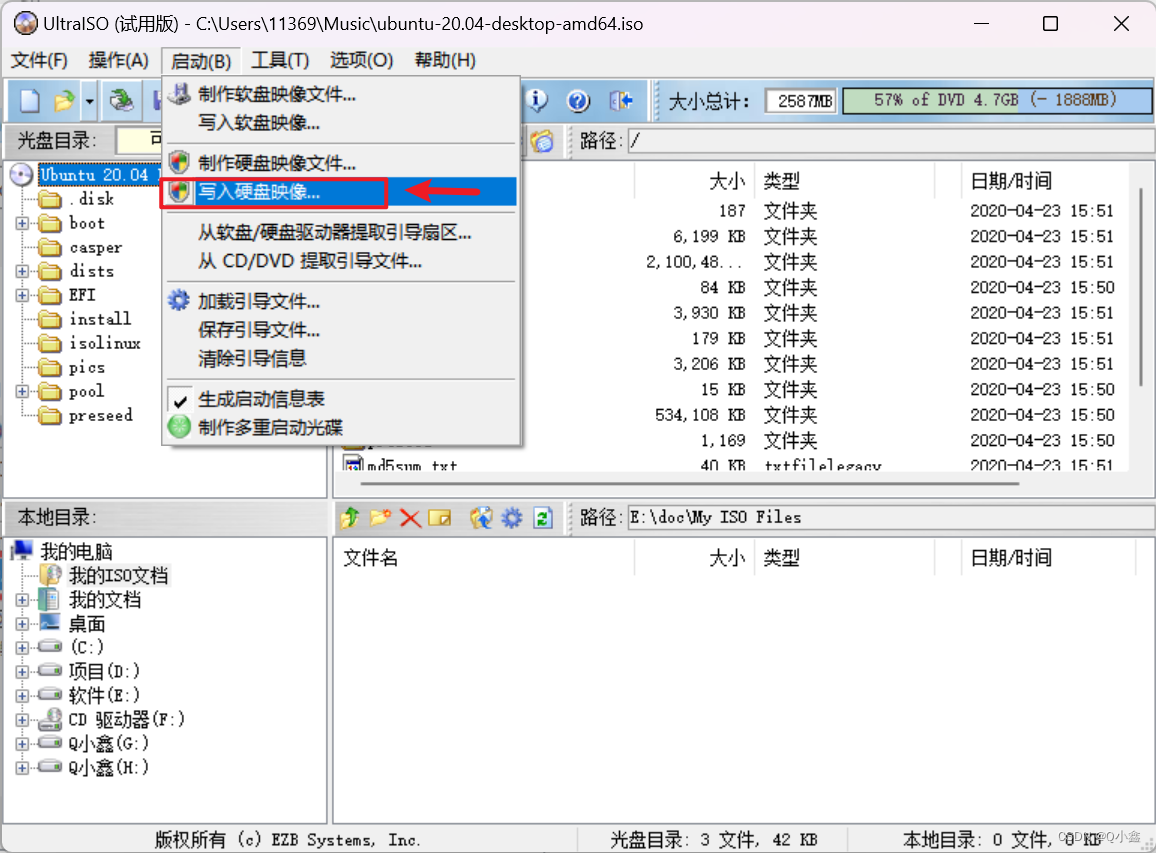Screen dimensions: 1156x853
Task: Select the Q小鑫(H:) drive
Action: [x=108, y=767]
